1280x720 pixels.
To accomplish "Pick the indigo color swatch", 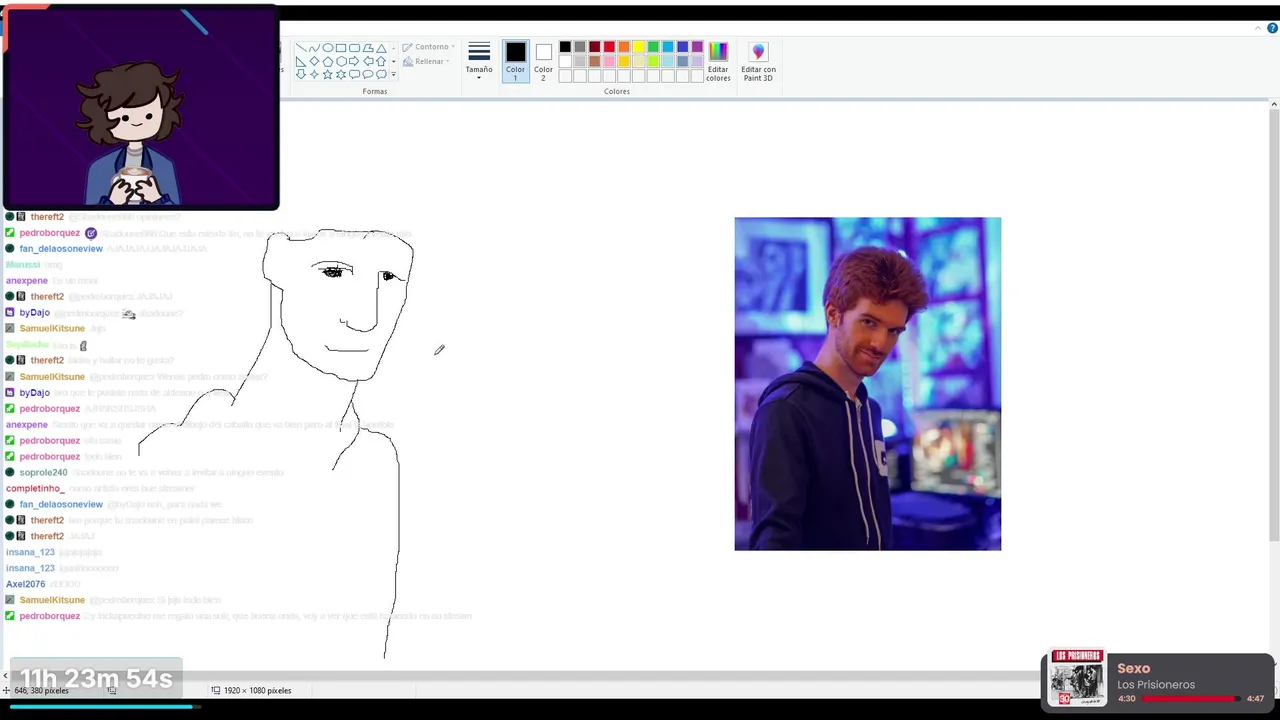I will [683, 47].
